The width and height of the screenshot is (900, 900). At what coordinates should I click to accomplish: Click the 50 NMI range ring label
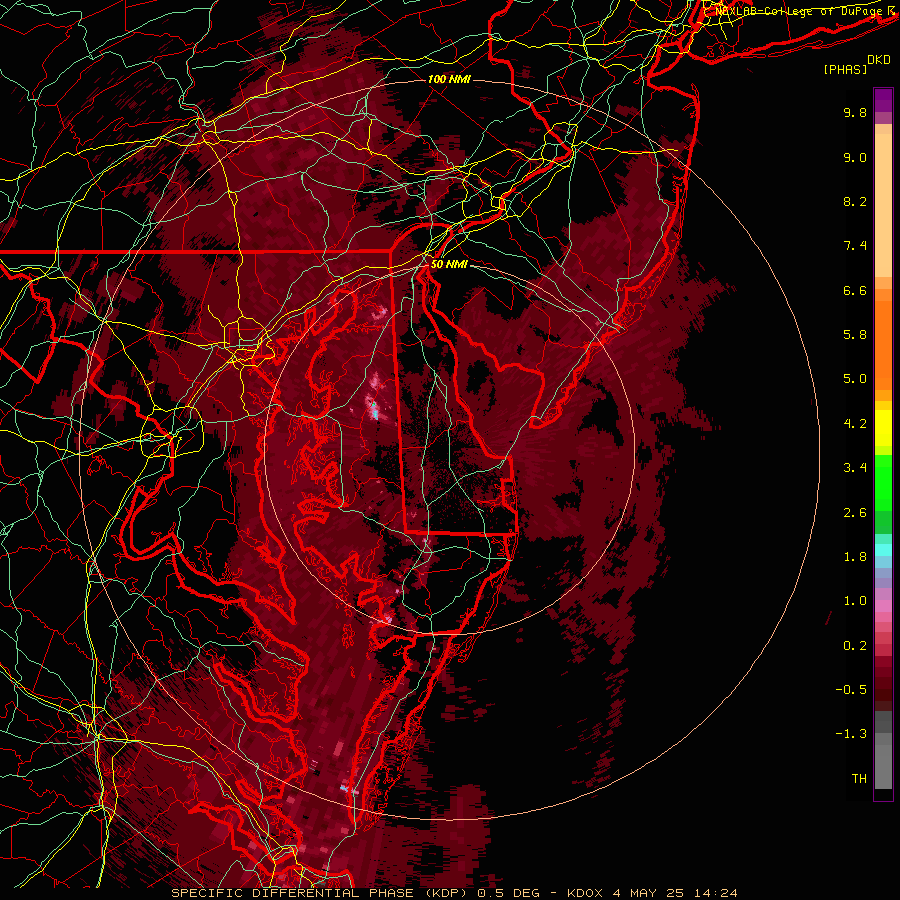[449, 265]
